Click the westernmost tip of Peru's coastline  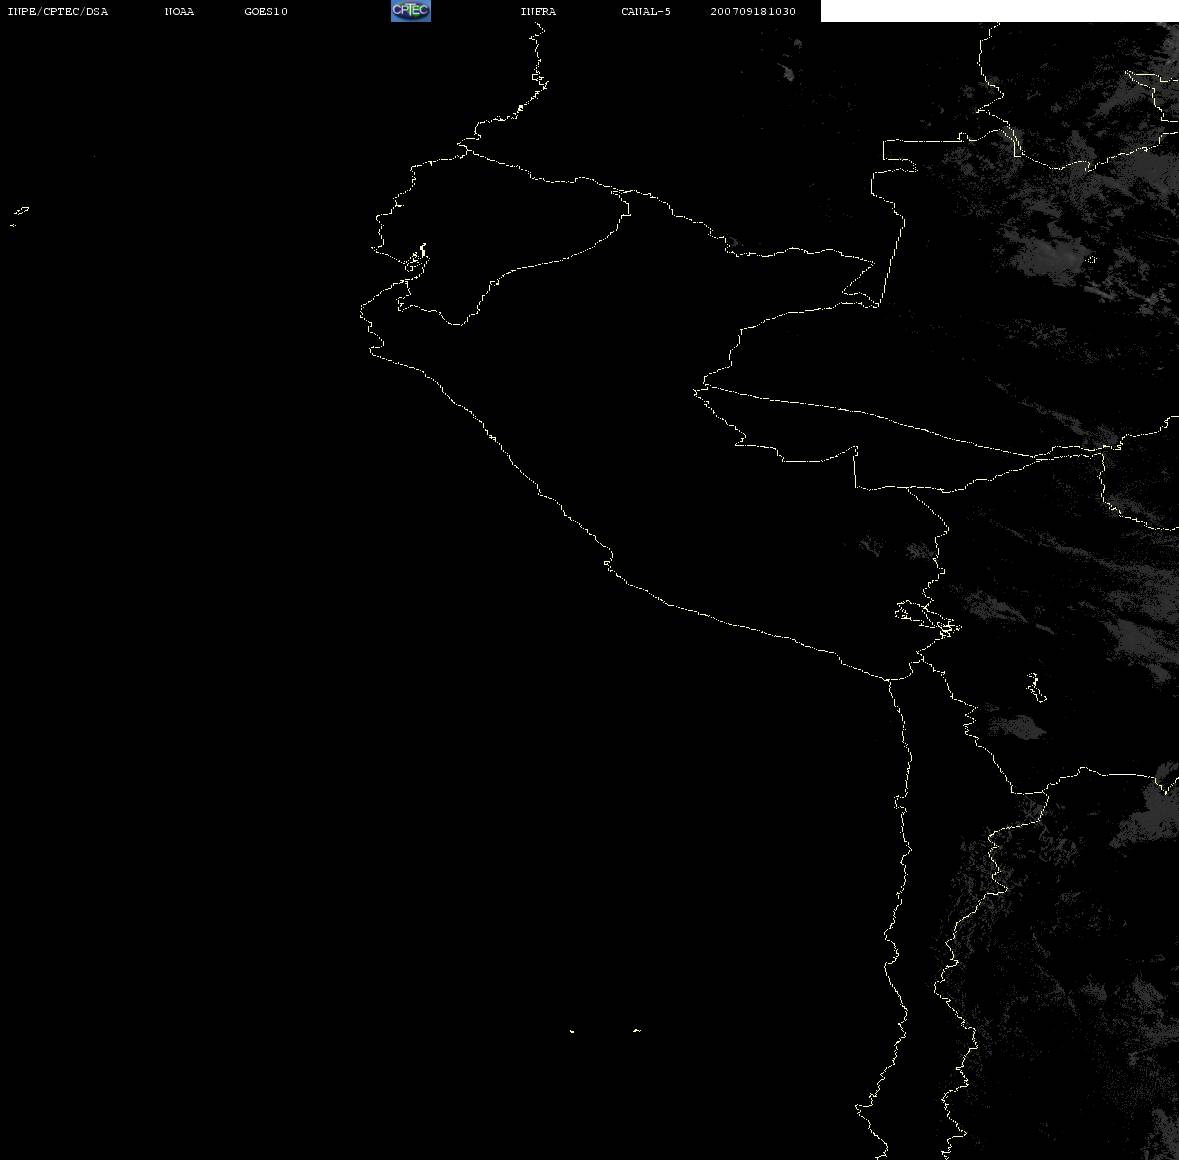pyautogui.click(x=362, y=309)
